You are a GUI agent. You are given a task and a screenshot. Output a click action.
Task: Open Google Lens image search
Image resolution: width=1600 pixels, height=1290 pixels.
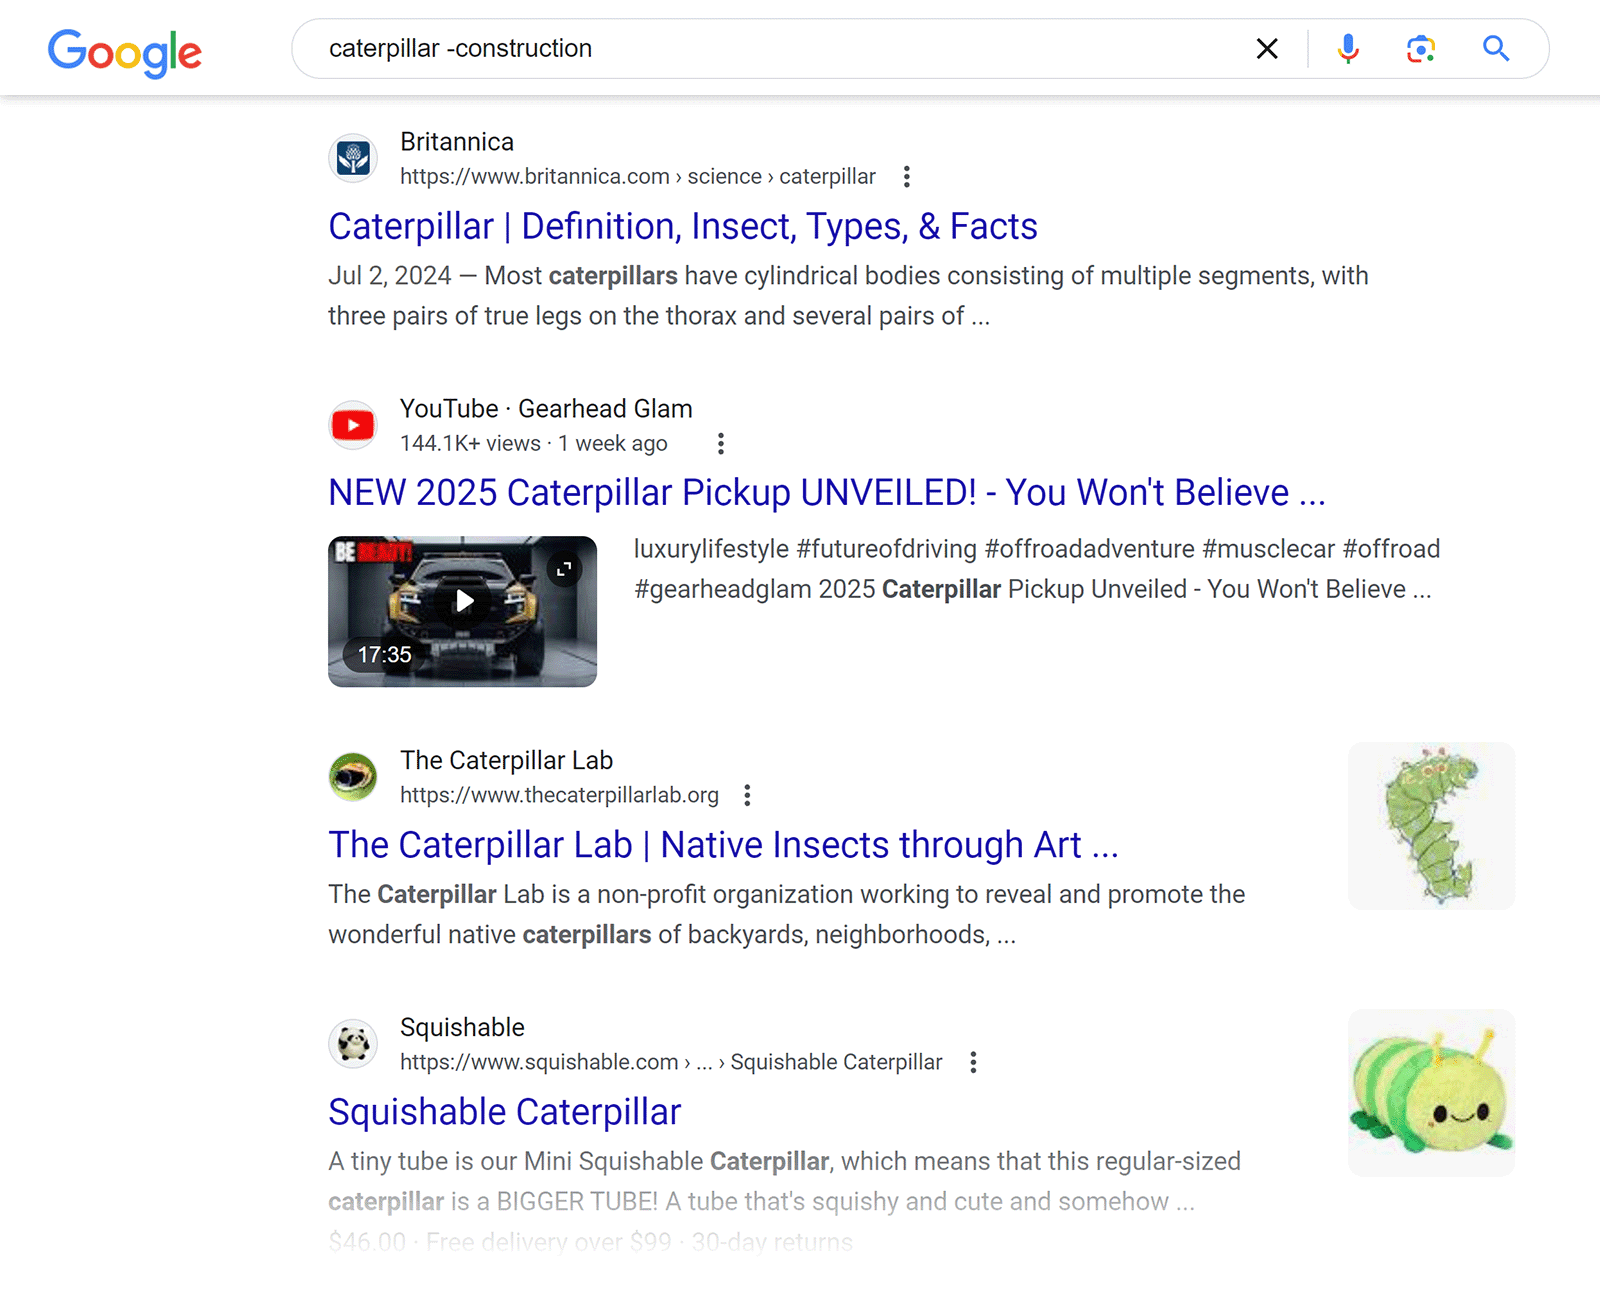pyautogui.click(x=1421, y=48)
